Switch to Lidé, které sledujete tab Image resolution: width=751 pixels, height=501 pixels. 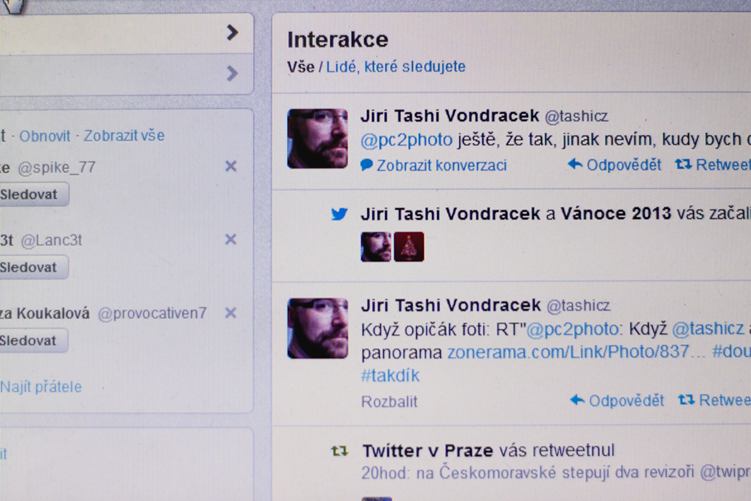tap(396, 67)
